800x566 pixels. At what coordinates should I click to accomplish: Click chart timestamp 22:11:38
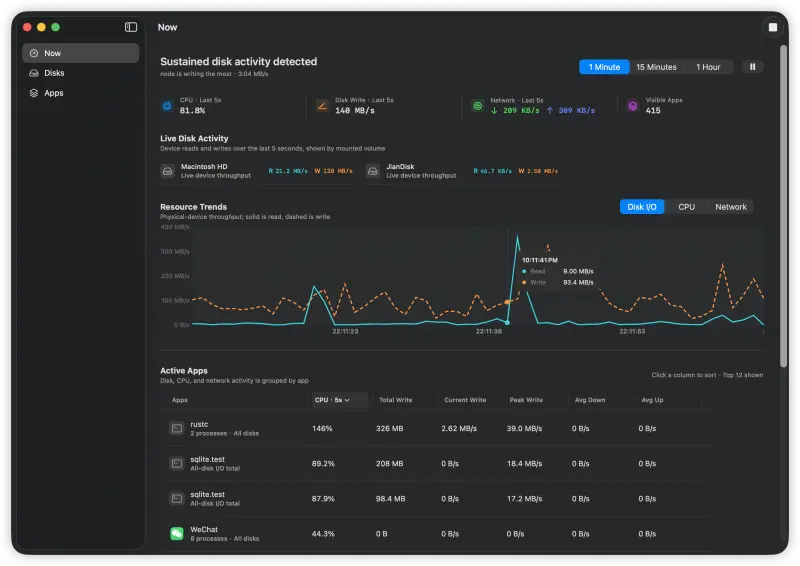point(489,331)
